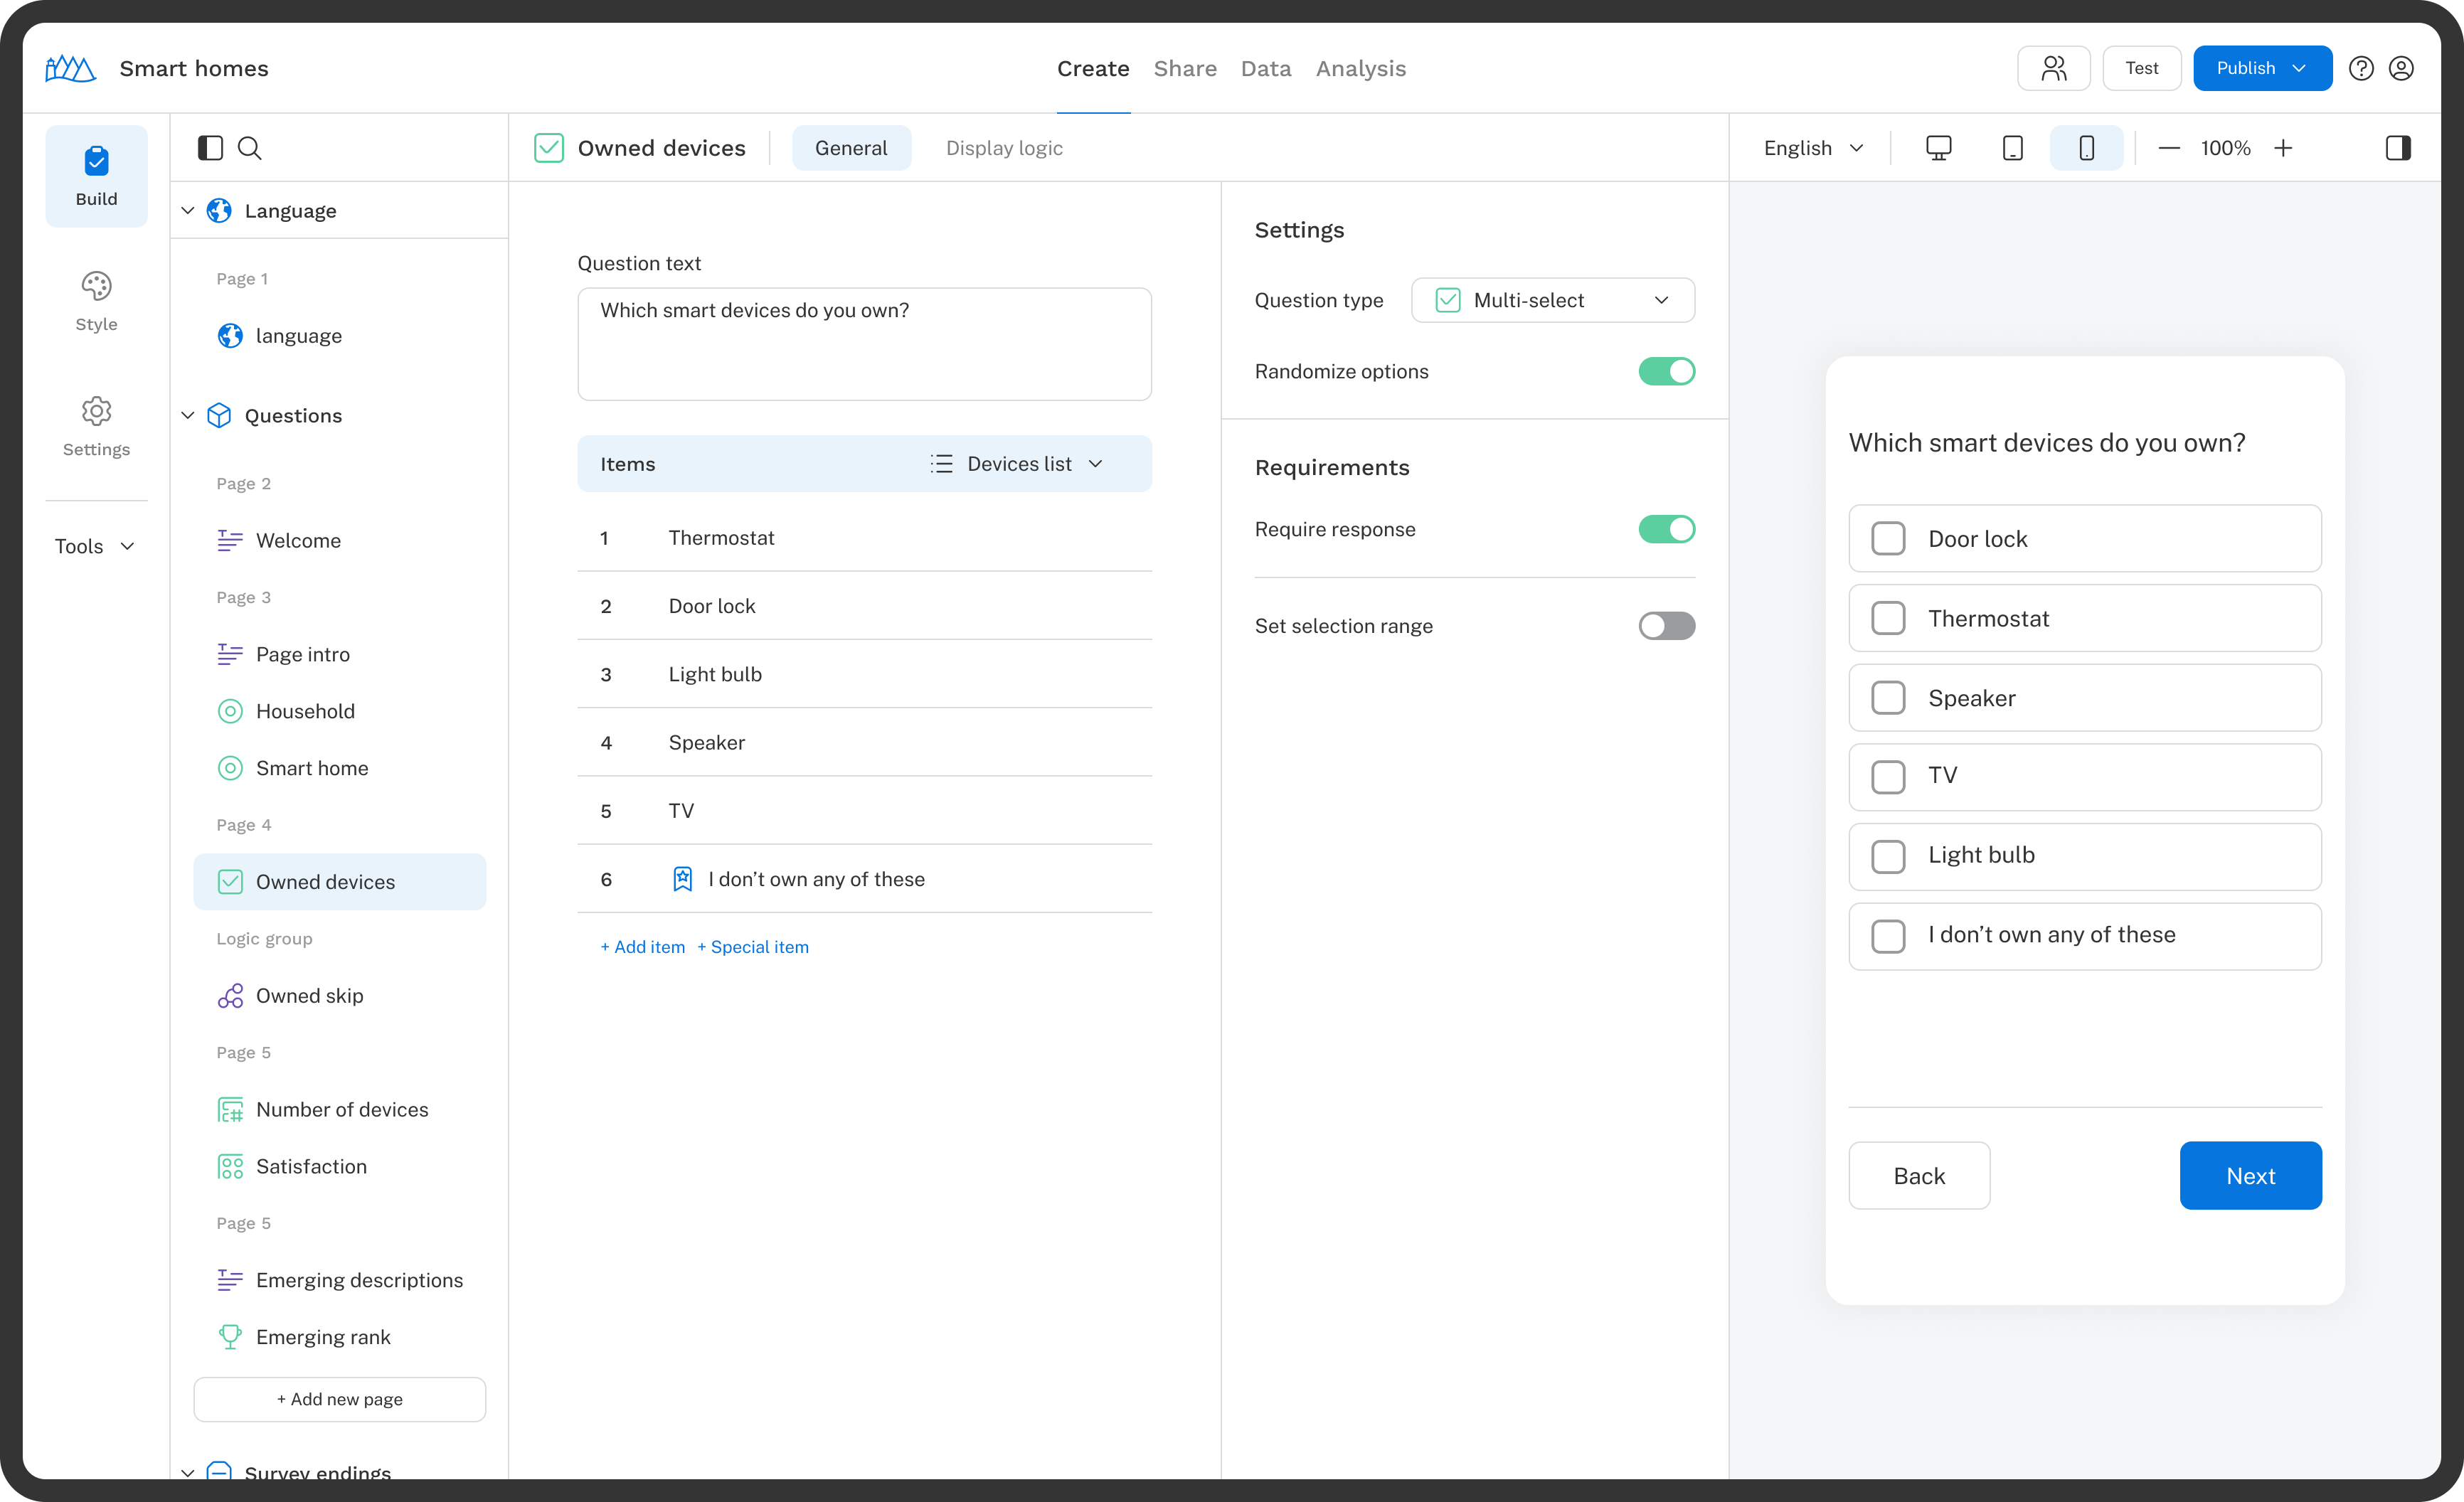
Task: Open the Question type Multi-select dropdown
Action: click(x=1554, y=299)
